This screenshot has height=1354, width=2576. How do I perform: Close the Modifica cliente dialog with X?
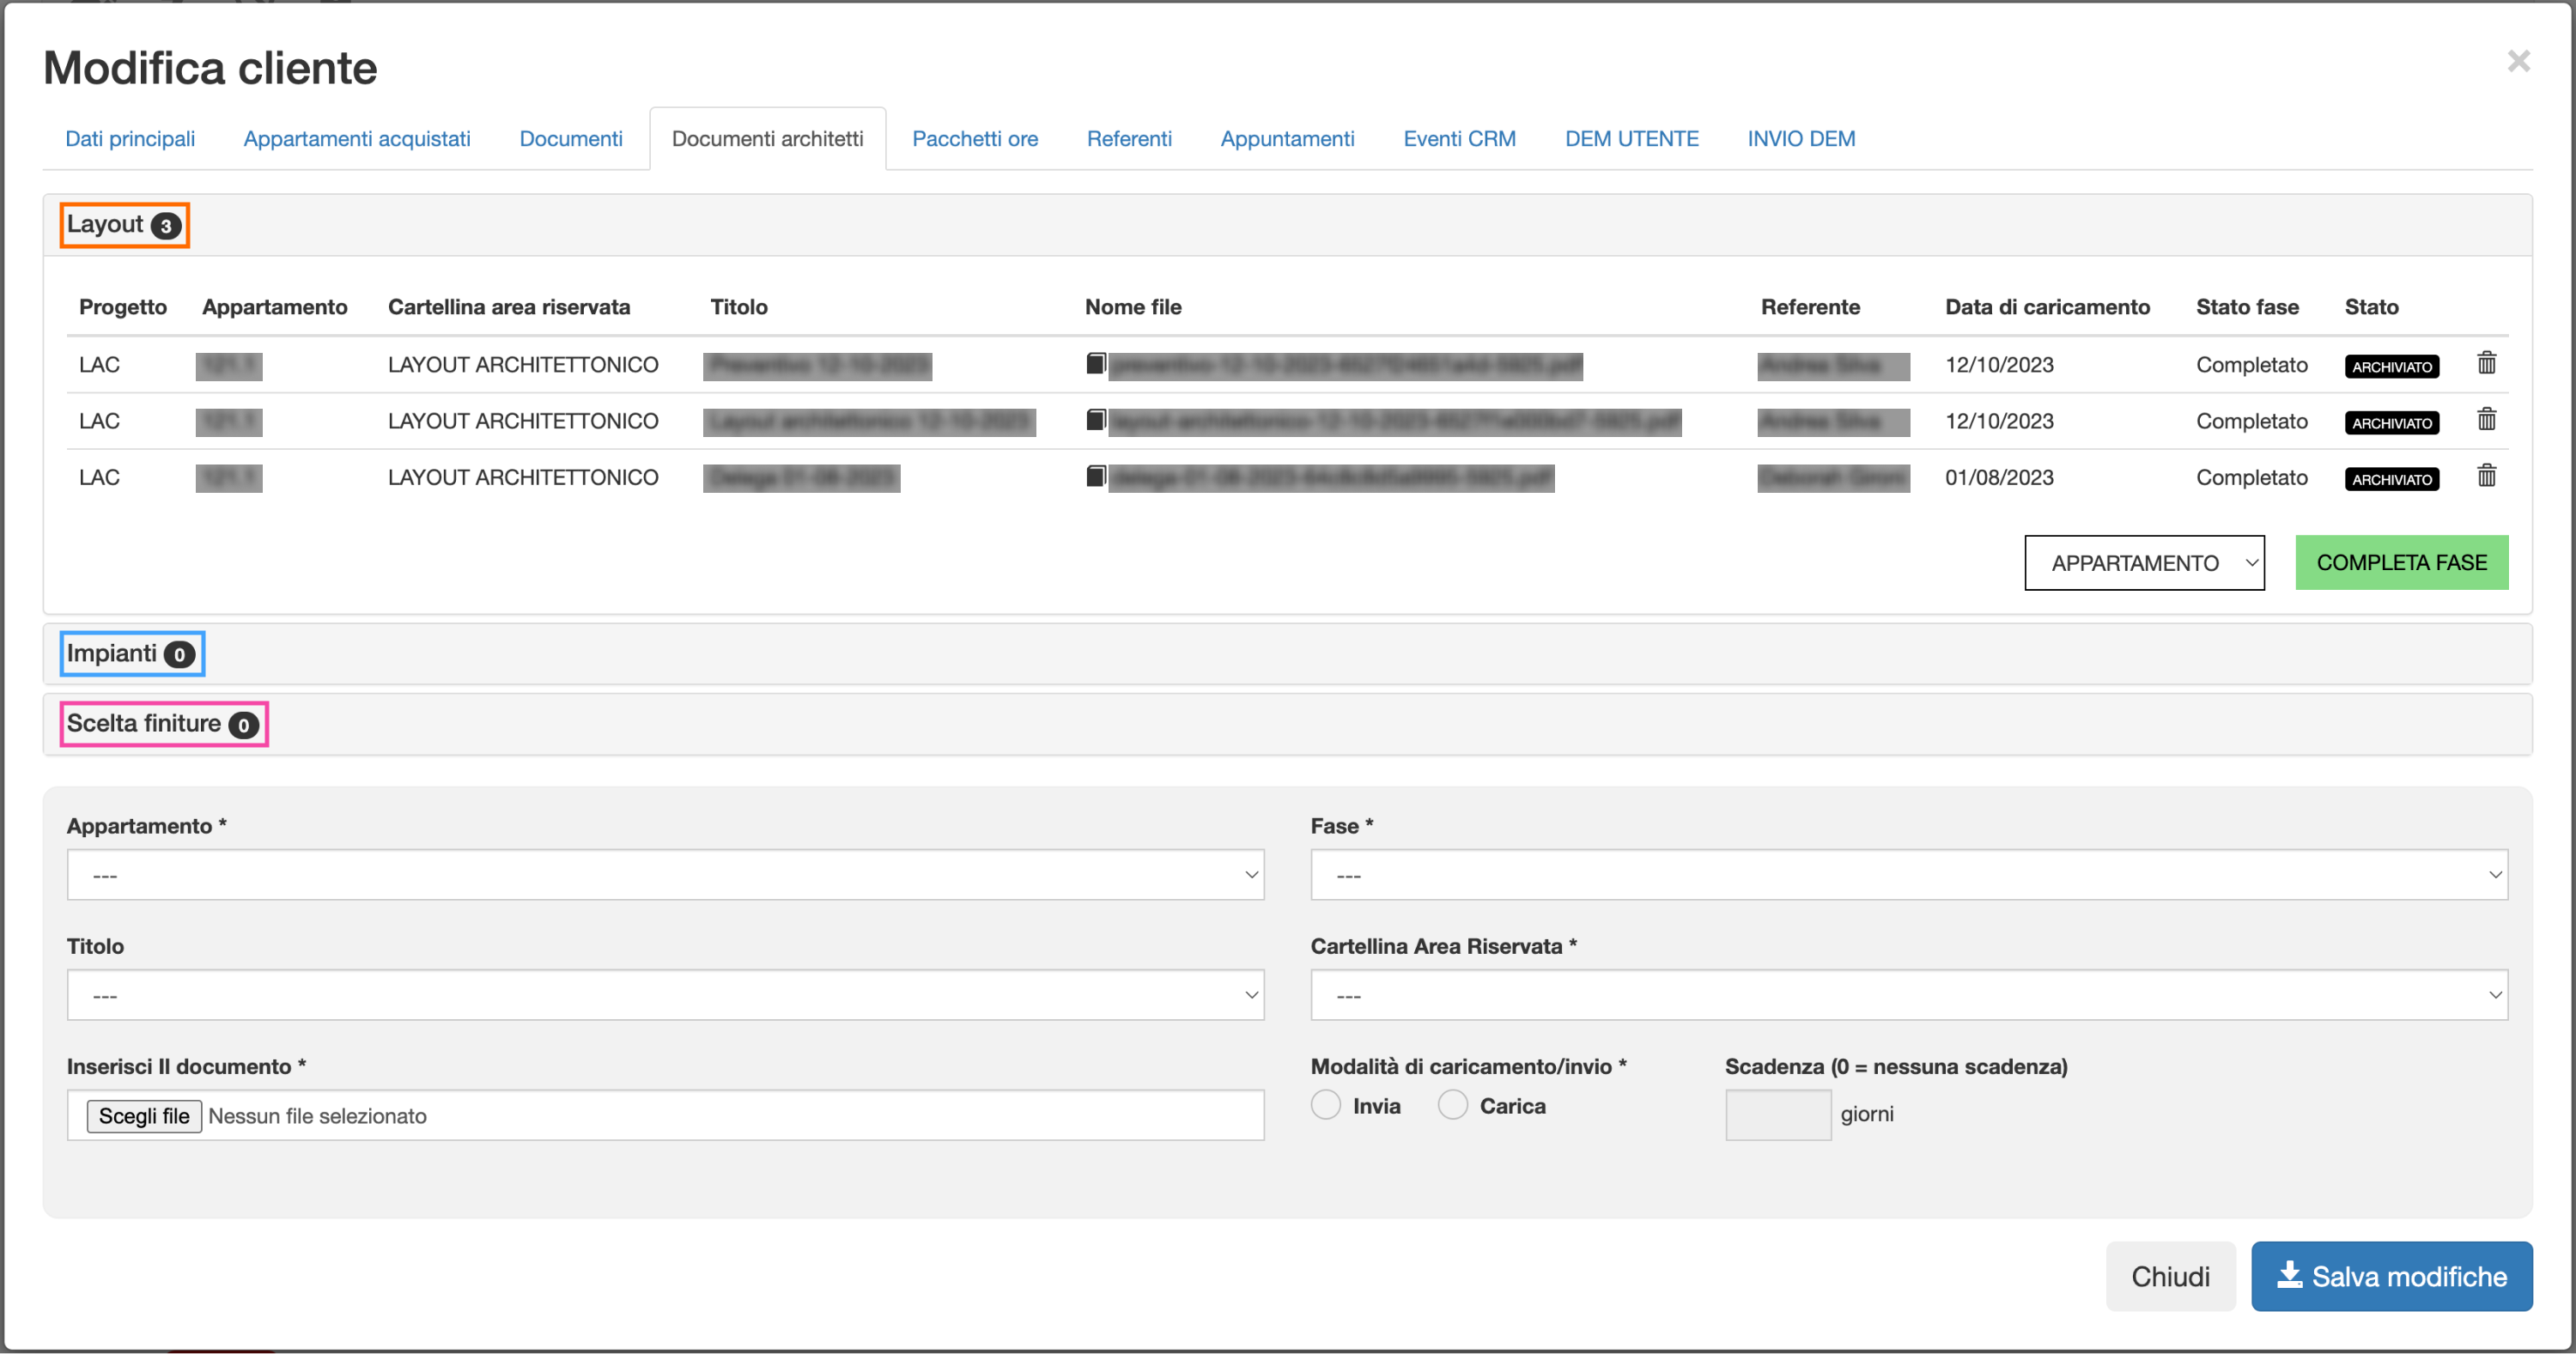pos(2518,62)
